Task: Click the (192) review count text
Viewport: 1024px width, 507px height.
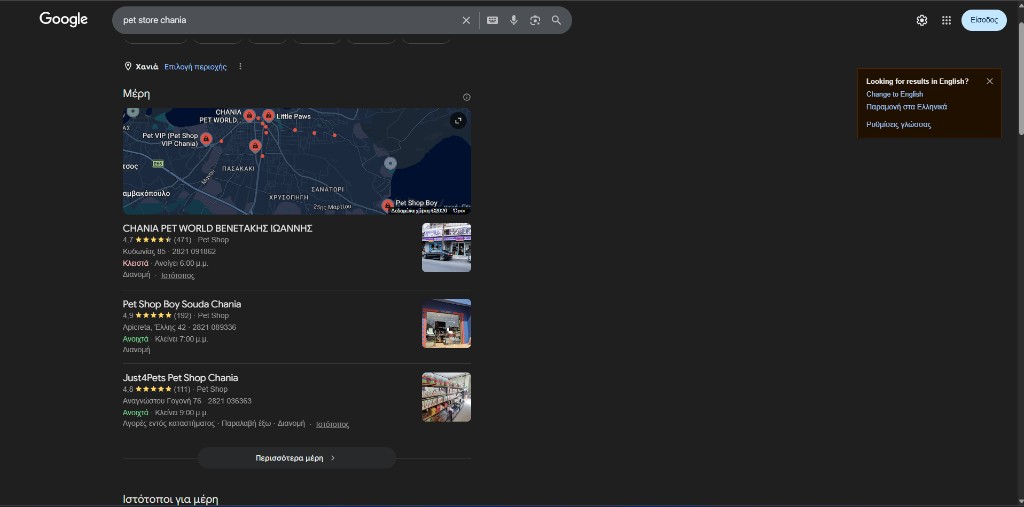Action: pos(182,316)
